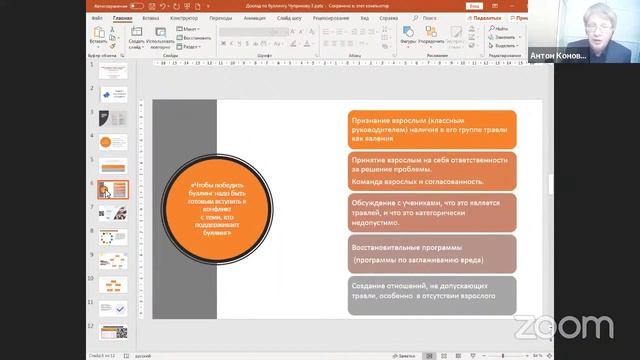
Task: Click the Save icon in quick access toolbar
Action: (152, 6)
